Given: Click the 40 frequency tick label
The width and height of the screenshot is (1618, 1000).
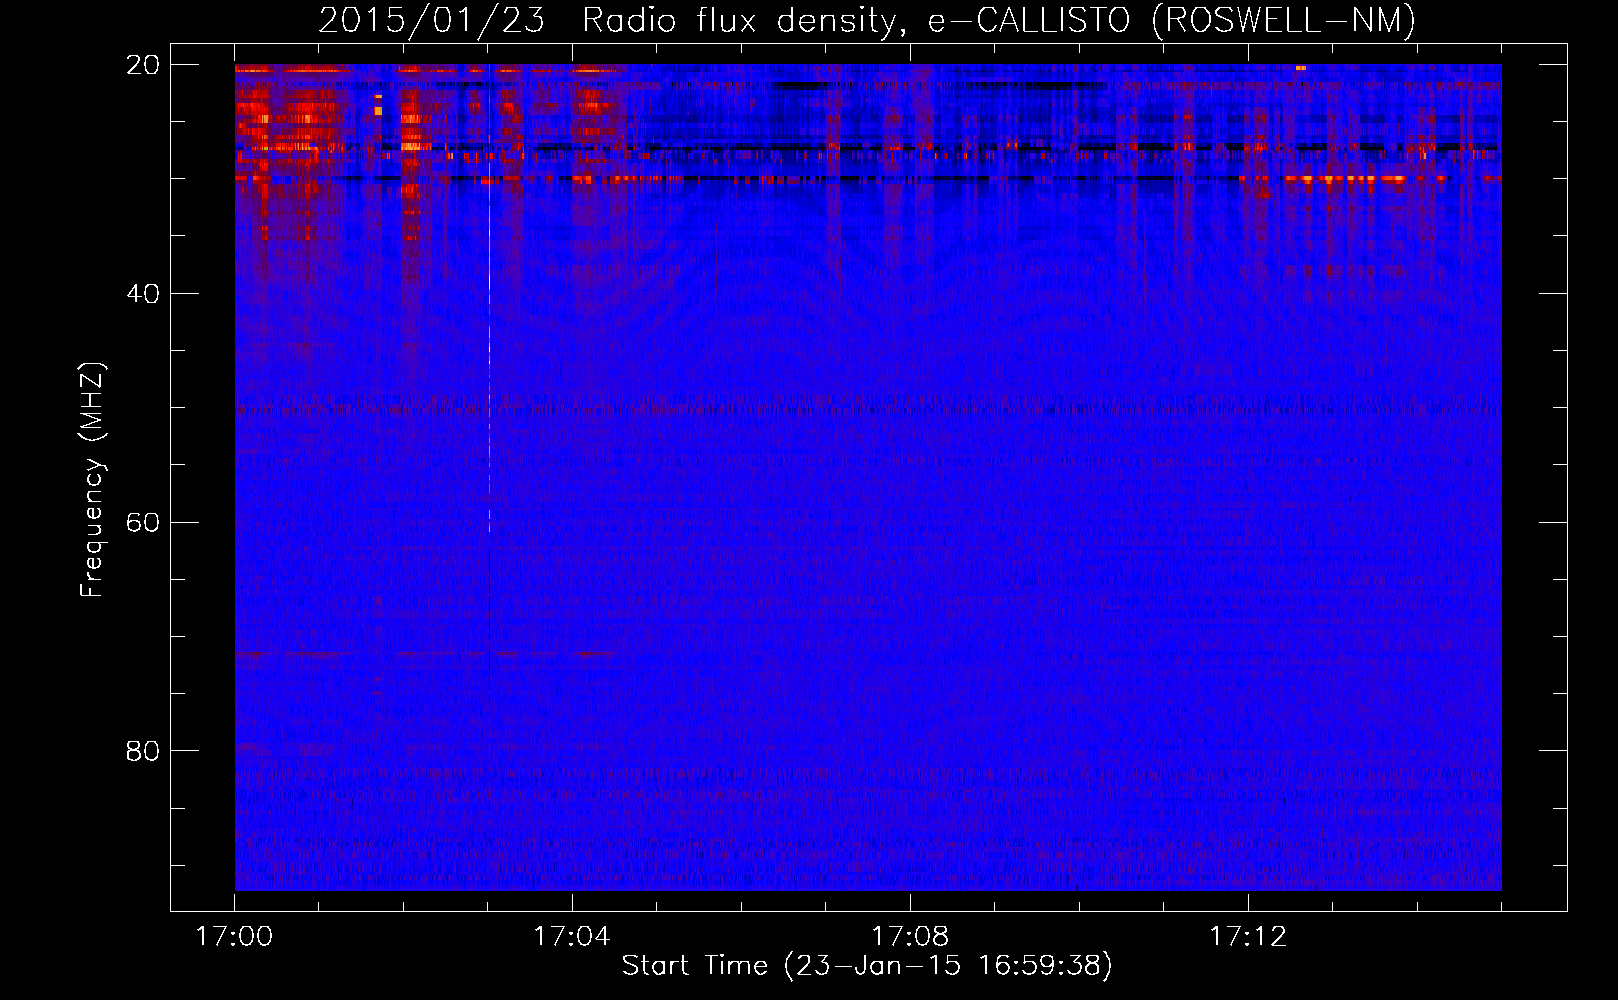Looking at the screenshot, I should point(143,294).
